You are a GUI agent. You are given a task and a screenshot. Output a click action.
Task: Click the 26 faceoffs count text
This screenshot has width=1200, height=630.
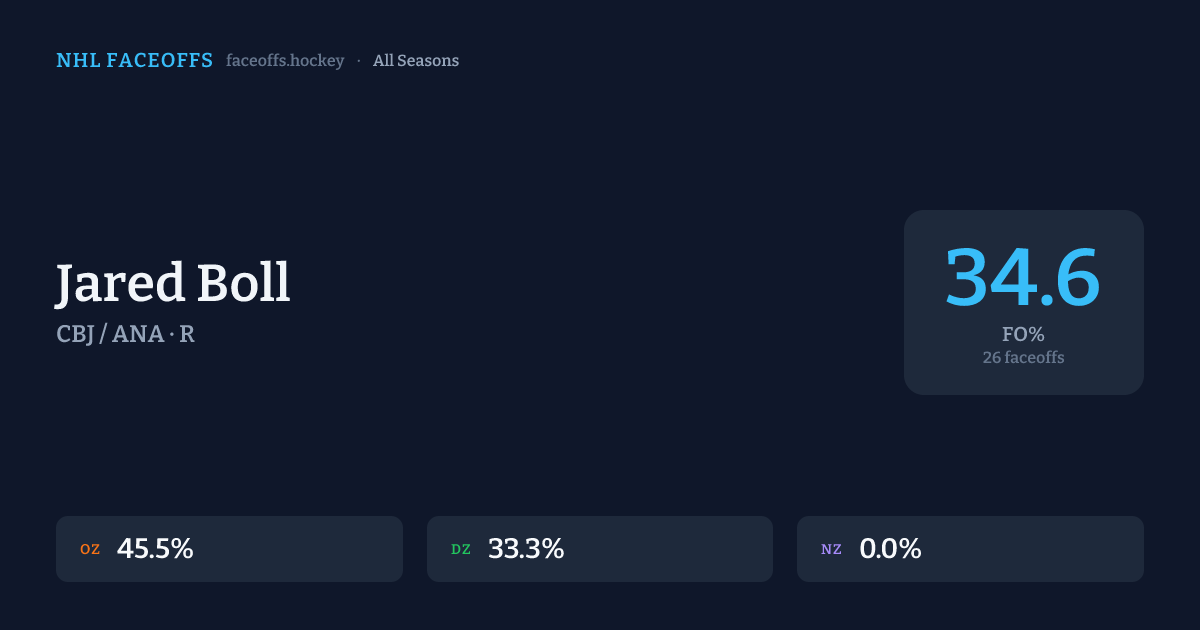pos(1023,357)
